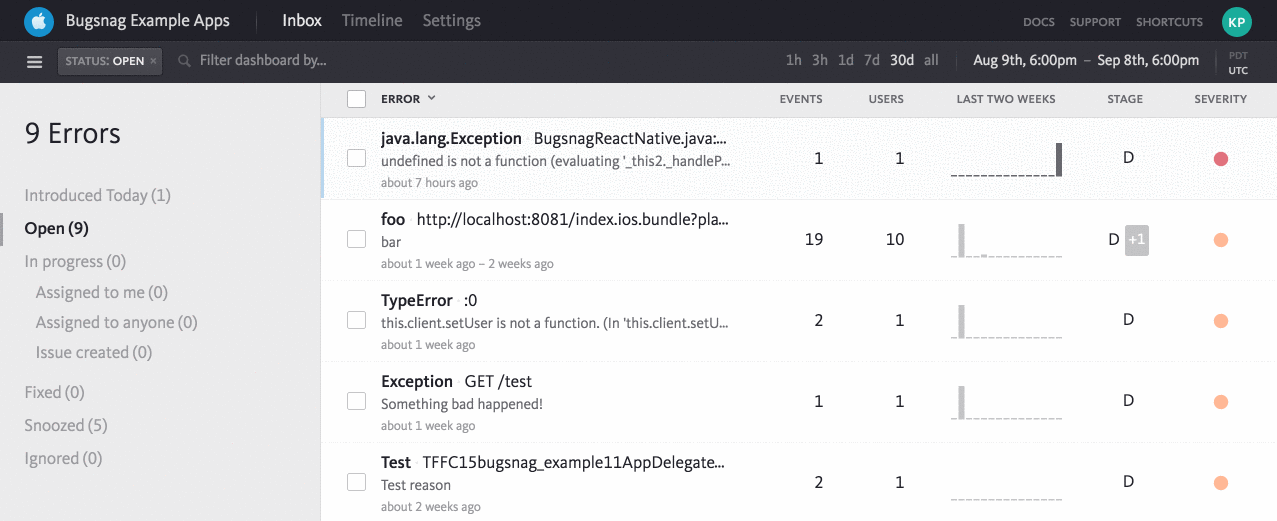The width and height of the screenshot is (1277, 521).
Task: Open the SUPPORT link
Action: pos(1095,22)
